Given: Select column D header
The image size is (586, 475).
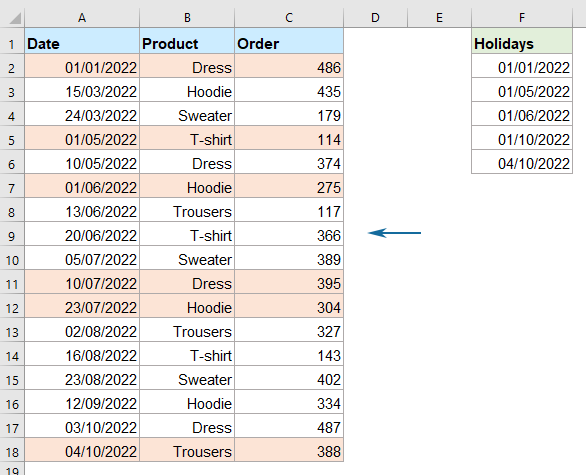Looking at the screenshot, I should (375, 18).
